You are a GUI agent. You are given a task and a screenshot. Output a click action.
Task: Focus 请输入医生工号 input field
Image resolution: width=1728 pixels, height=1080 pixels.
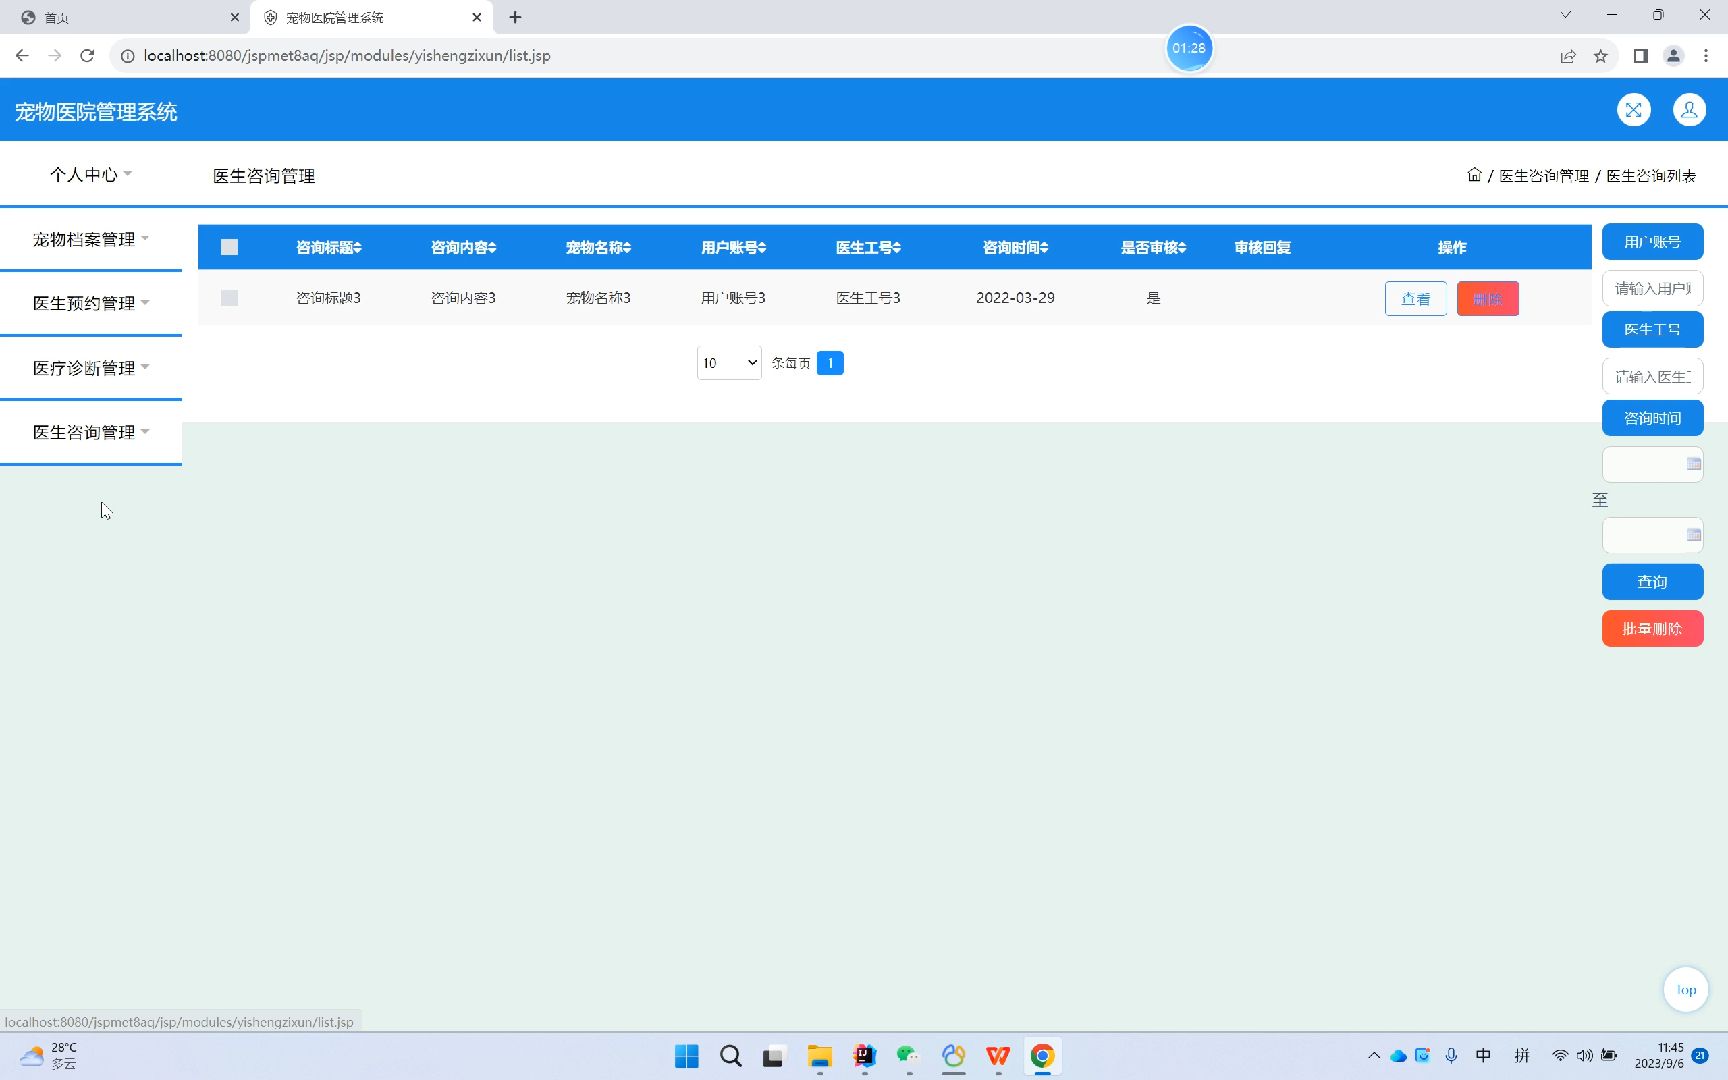pyautogui.click(x=1652, y=376)
